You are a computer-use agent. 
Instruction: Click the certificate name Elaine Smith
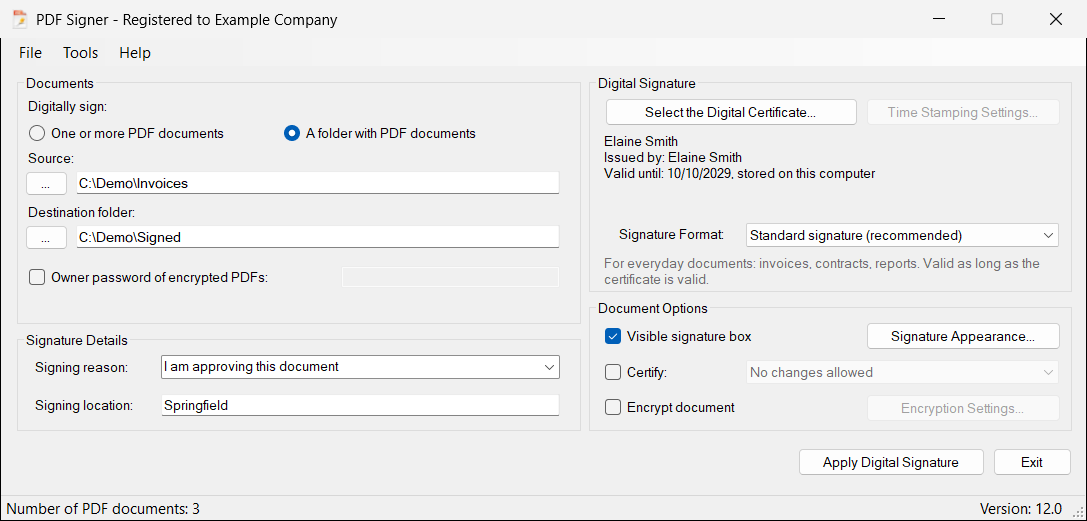point(641,141)
